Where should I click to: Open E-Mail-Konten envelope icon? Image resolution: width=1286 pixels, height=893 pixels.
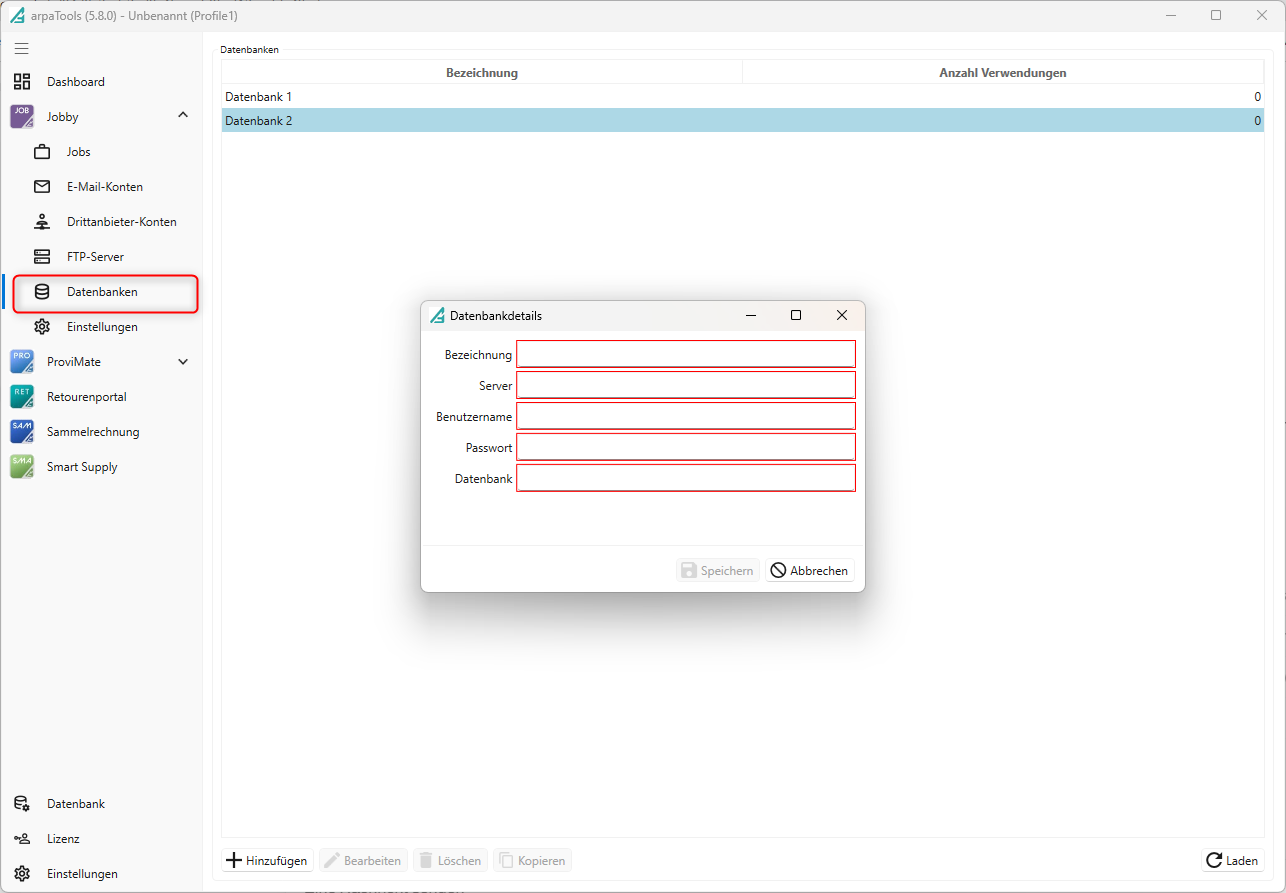point(42,187)
